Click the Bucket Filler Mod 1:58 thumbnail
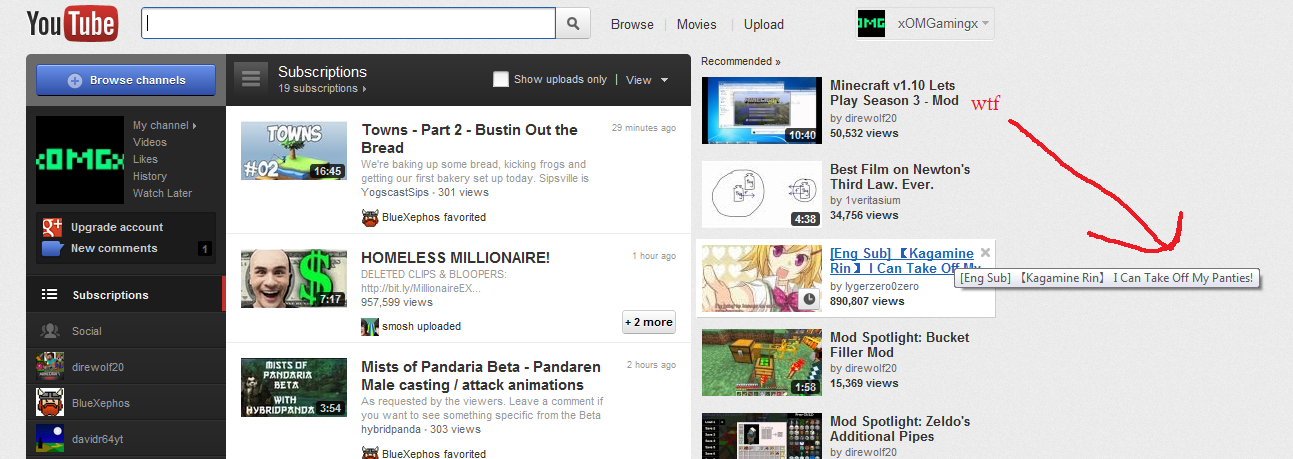The width and height of the screenshot is (1293, 459). (x=762, y=362)
